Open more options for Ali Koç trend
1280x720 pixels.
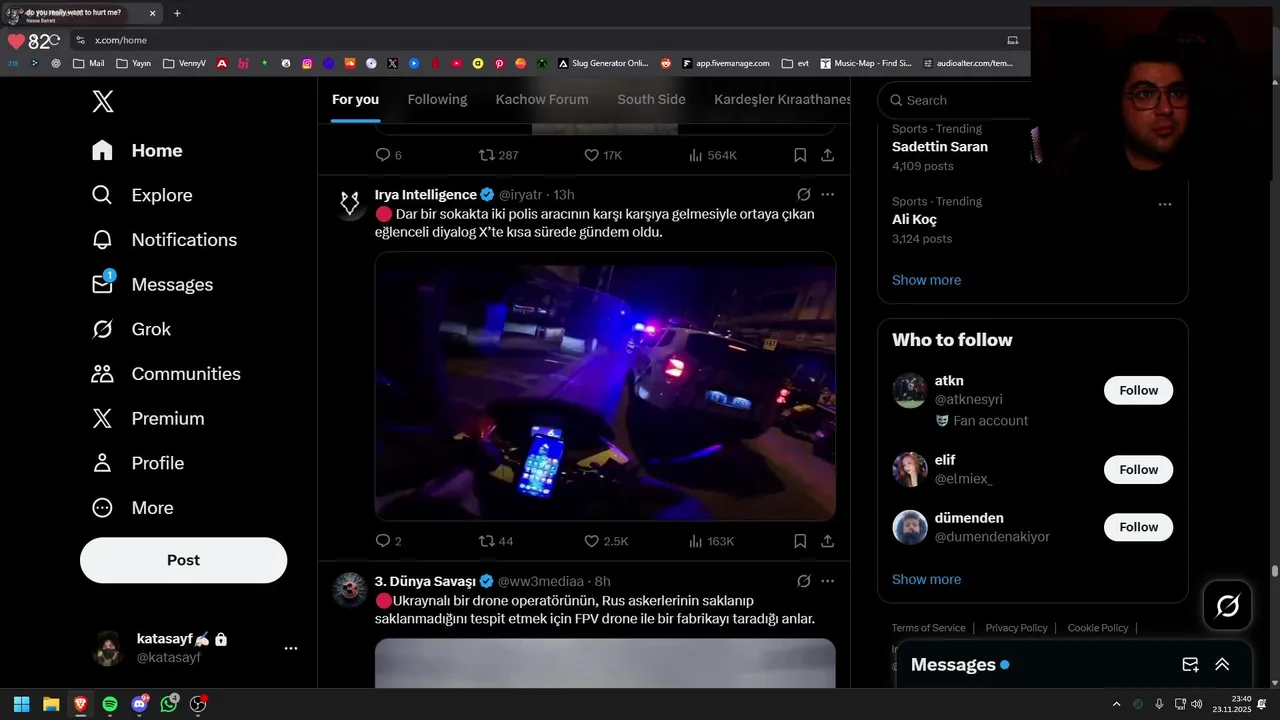pos(1165,204)
